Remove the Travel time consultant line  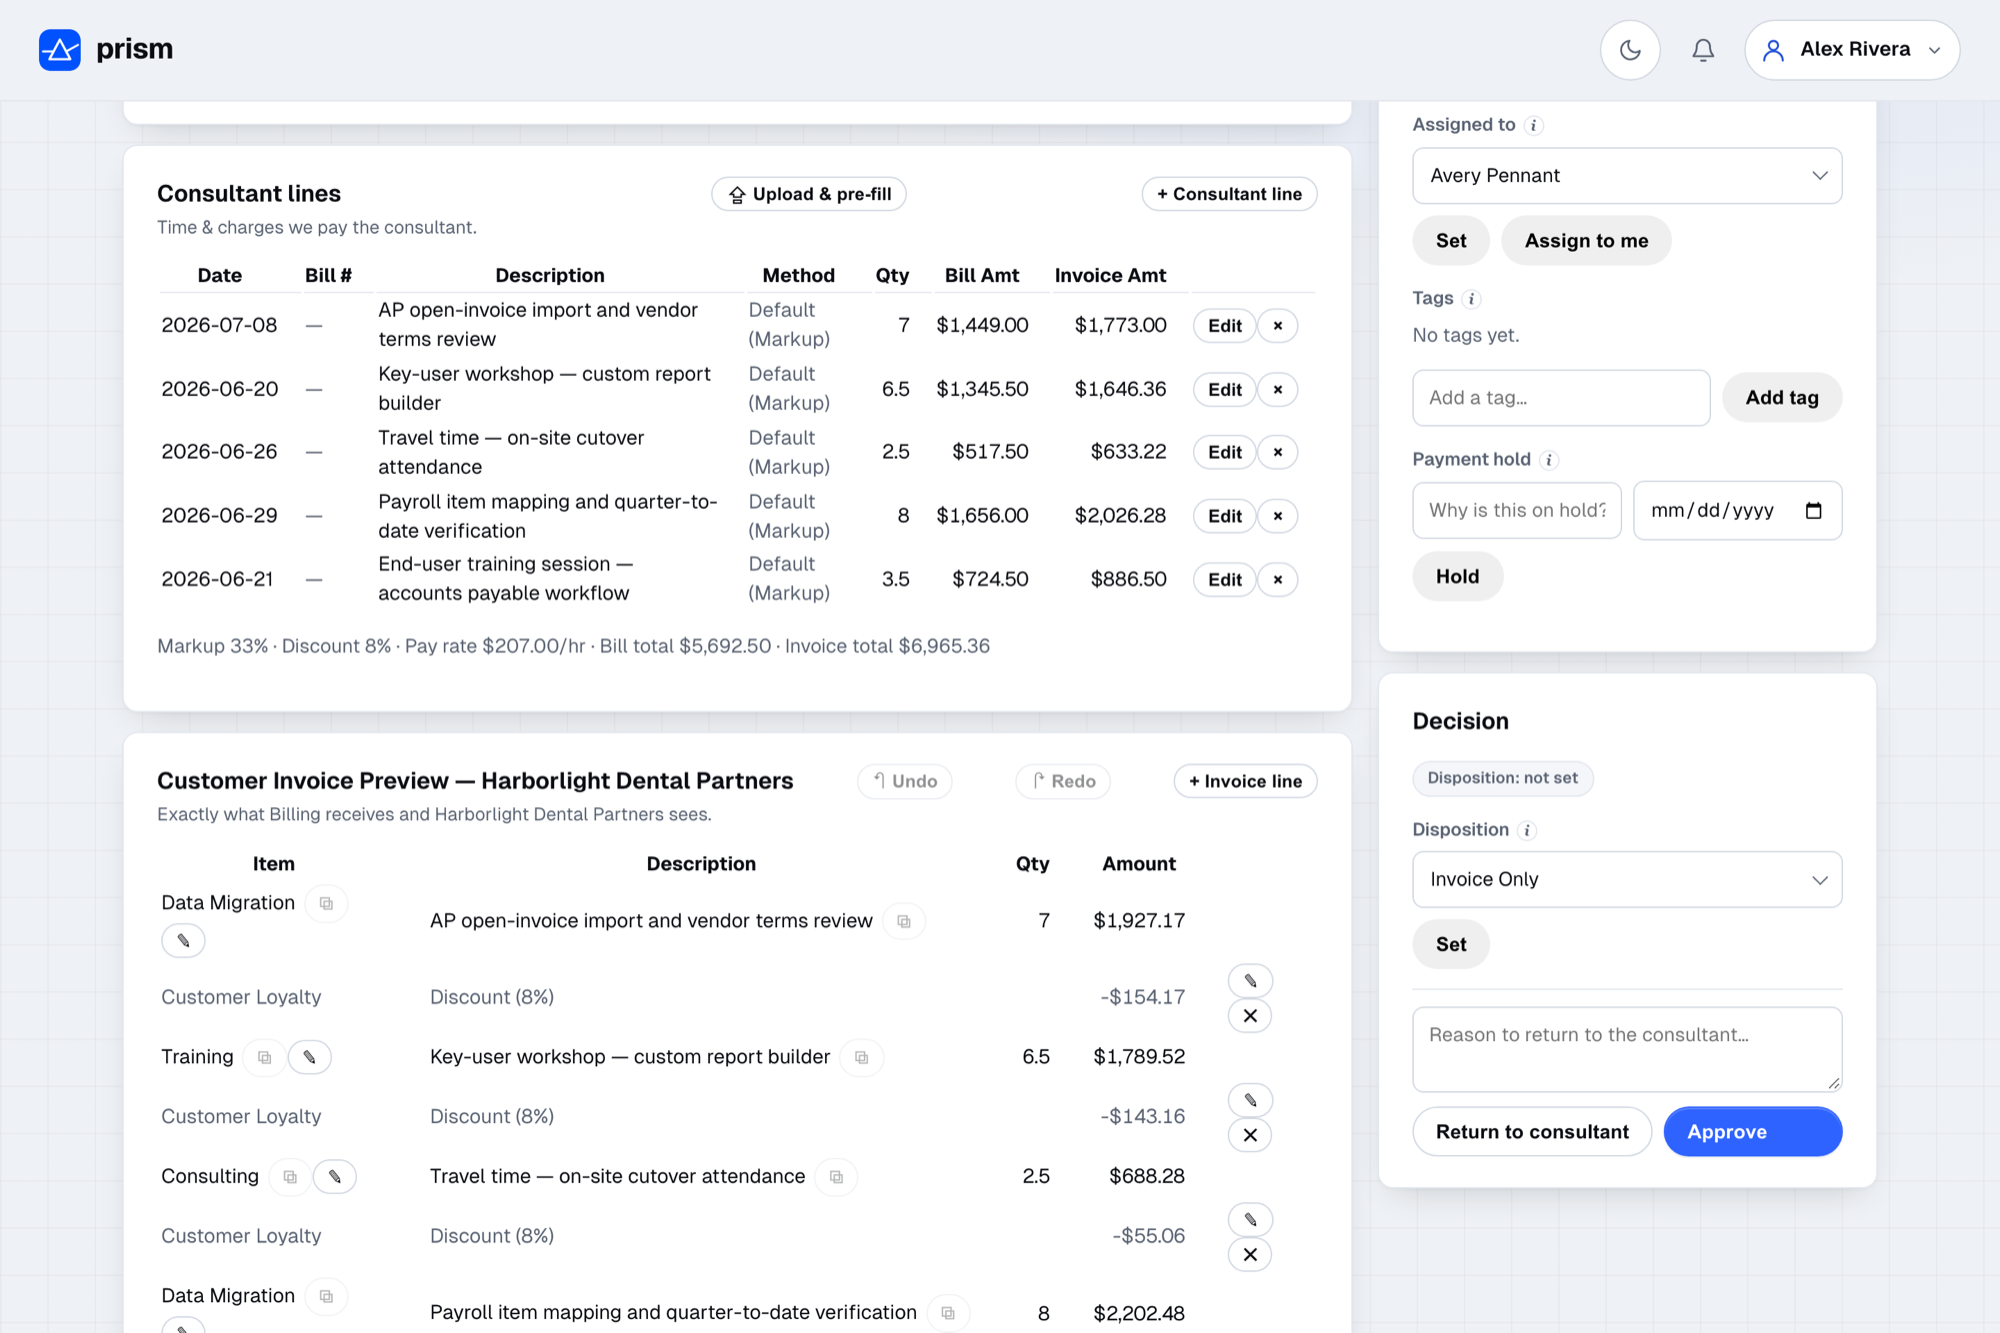click(1277, 452)
